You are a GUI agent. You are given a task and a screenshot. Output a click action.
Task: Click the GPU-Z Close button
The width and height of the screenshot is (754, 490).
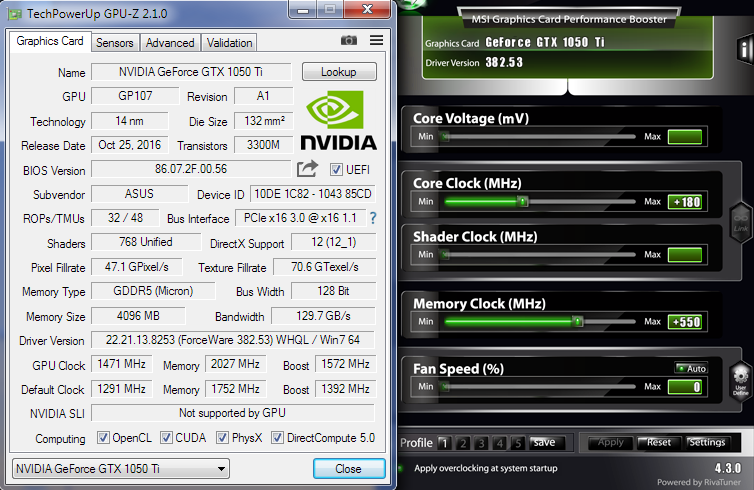click(x=349, y=468)
